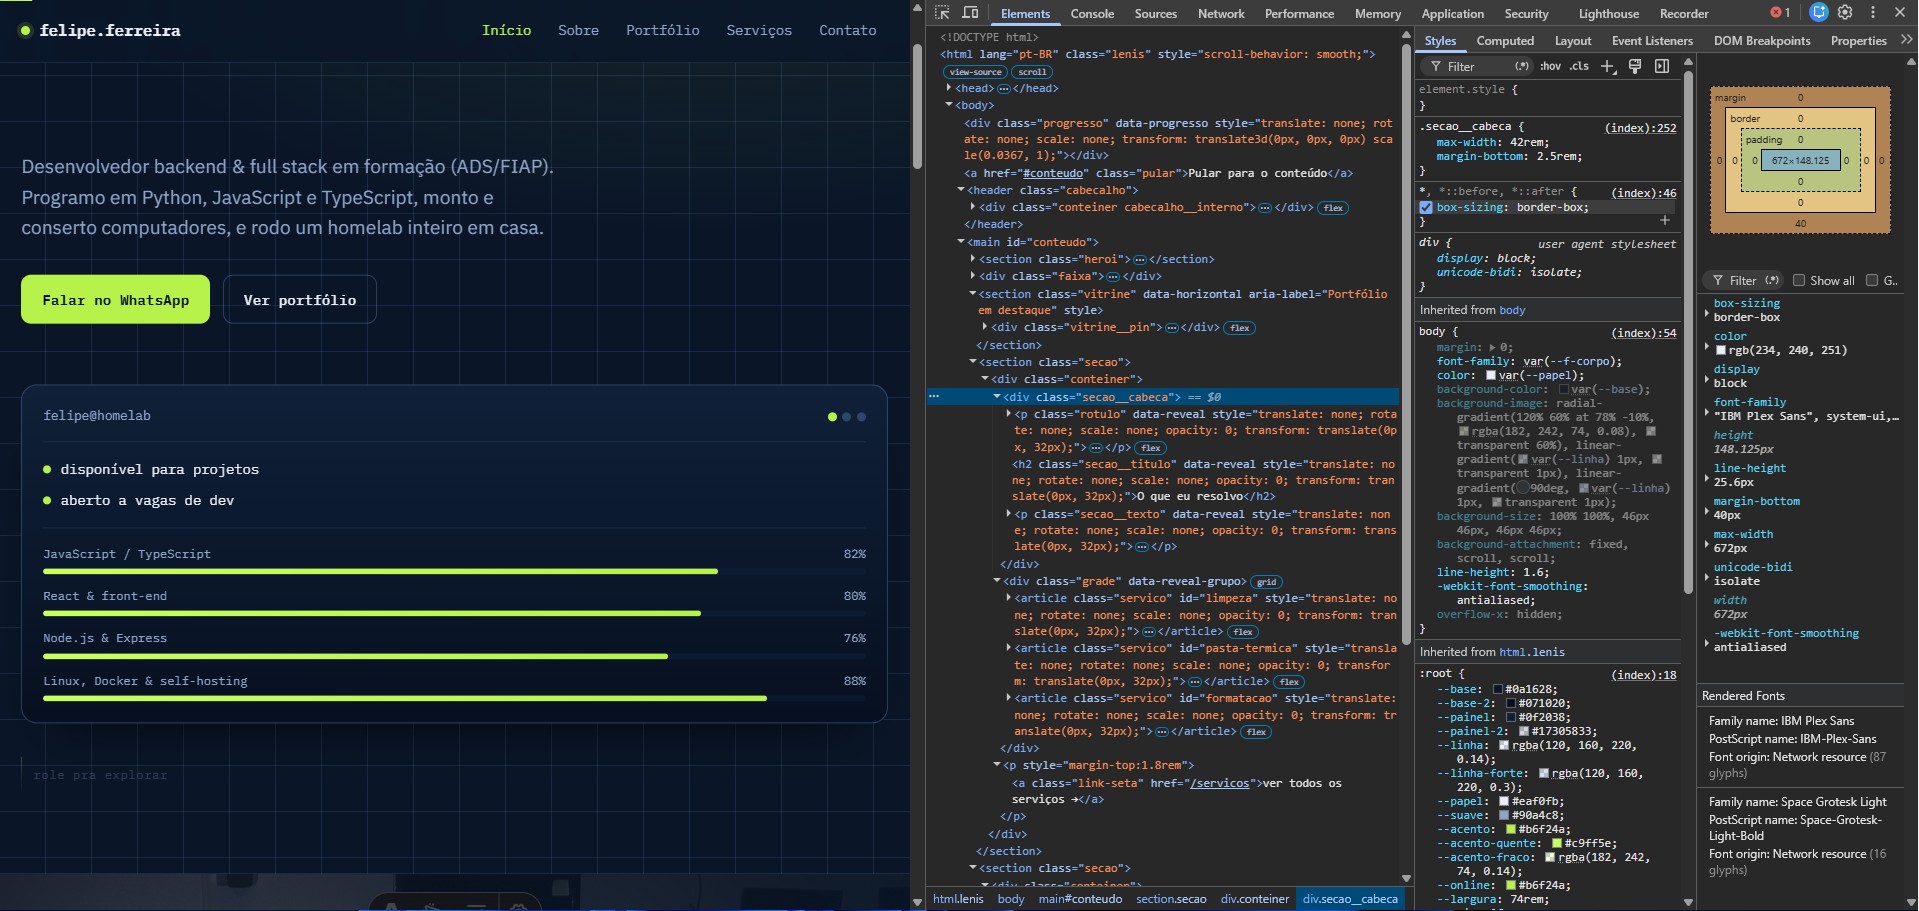Open the Portfólio navigation link
Image resolution: width=1919 pixels, height=911 pixels.
(x=663, y=30)
